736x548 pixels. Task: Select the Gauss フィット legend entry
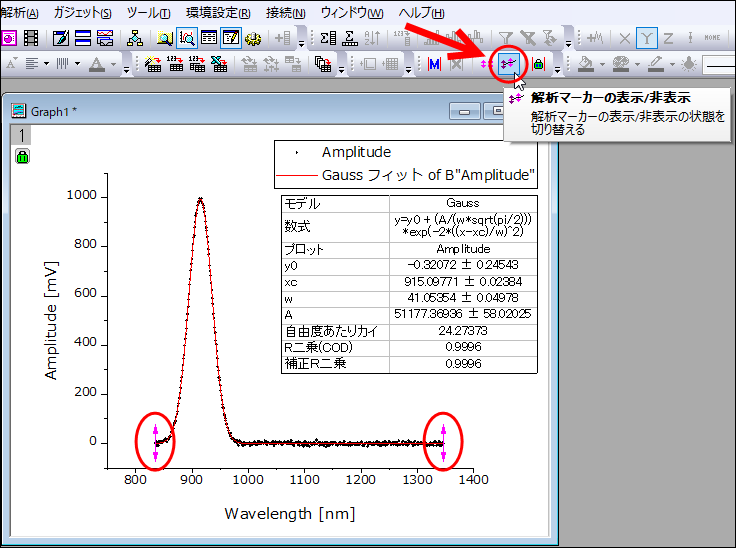(x=406, y=175)
